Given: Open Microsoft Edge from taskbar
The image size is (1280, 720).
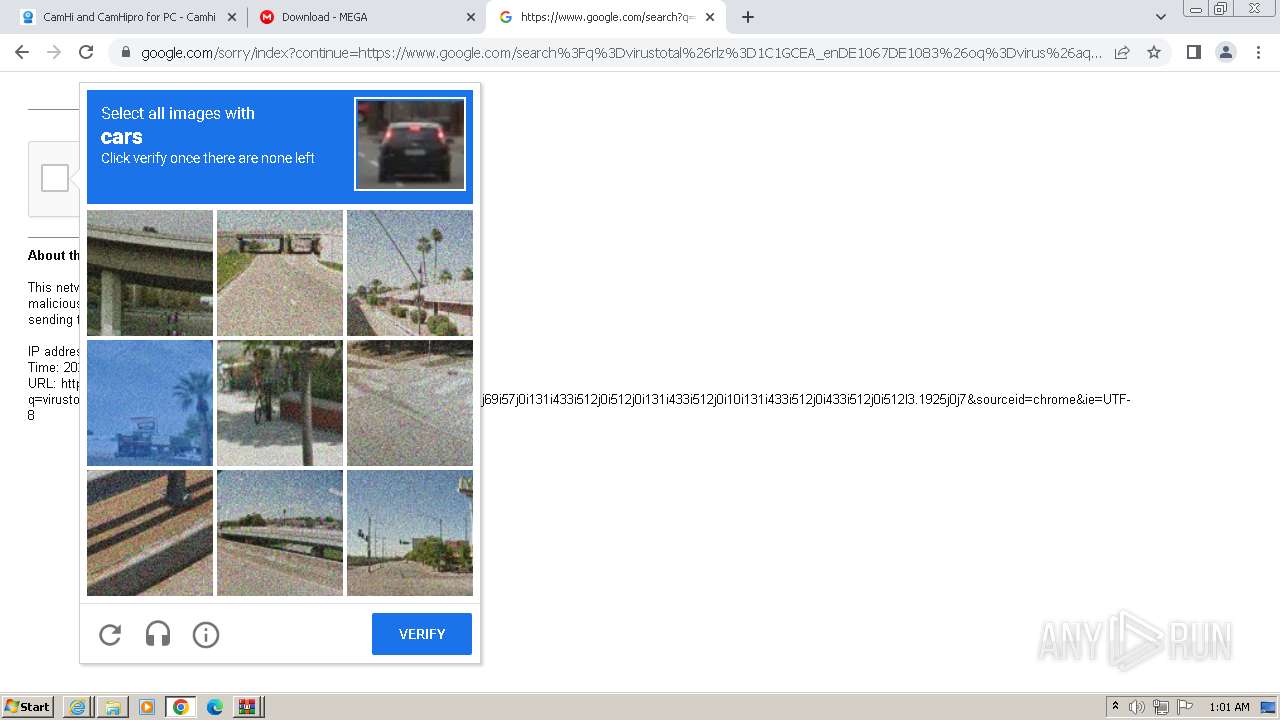Looking at the screenshot, I should coord(214,707).
